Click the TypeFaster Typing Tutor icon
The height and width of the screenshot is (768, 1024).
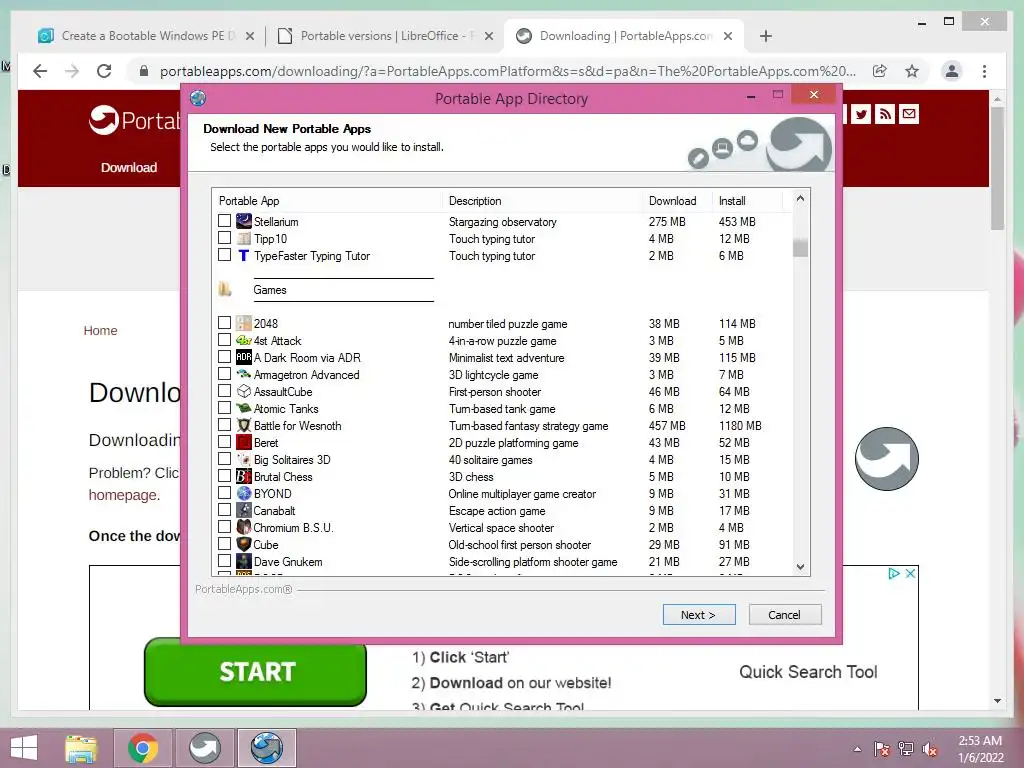coord(244,255)
